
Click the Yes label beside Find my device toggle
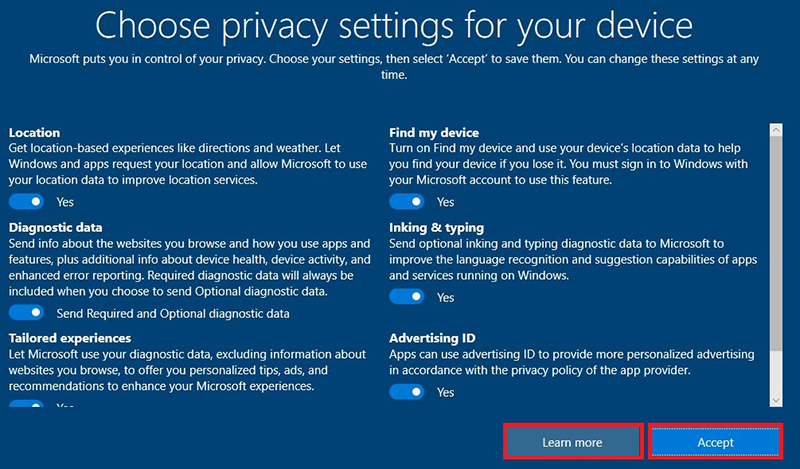(x=445, y=202)
